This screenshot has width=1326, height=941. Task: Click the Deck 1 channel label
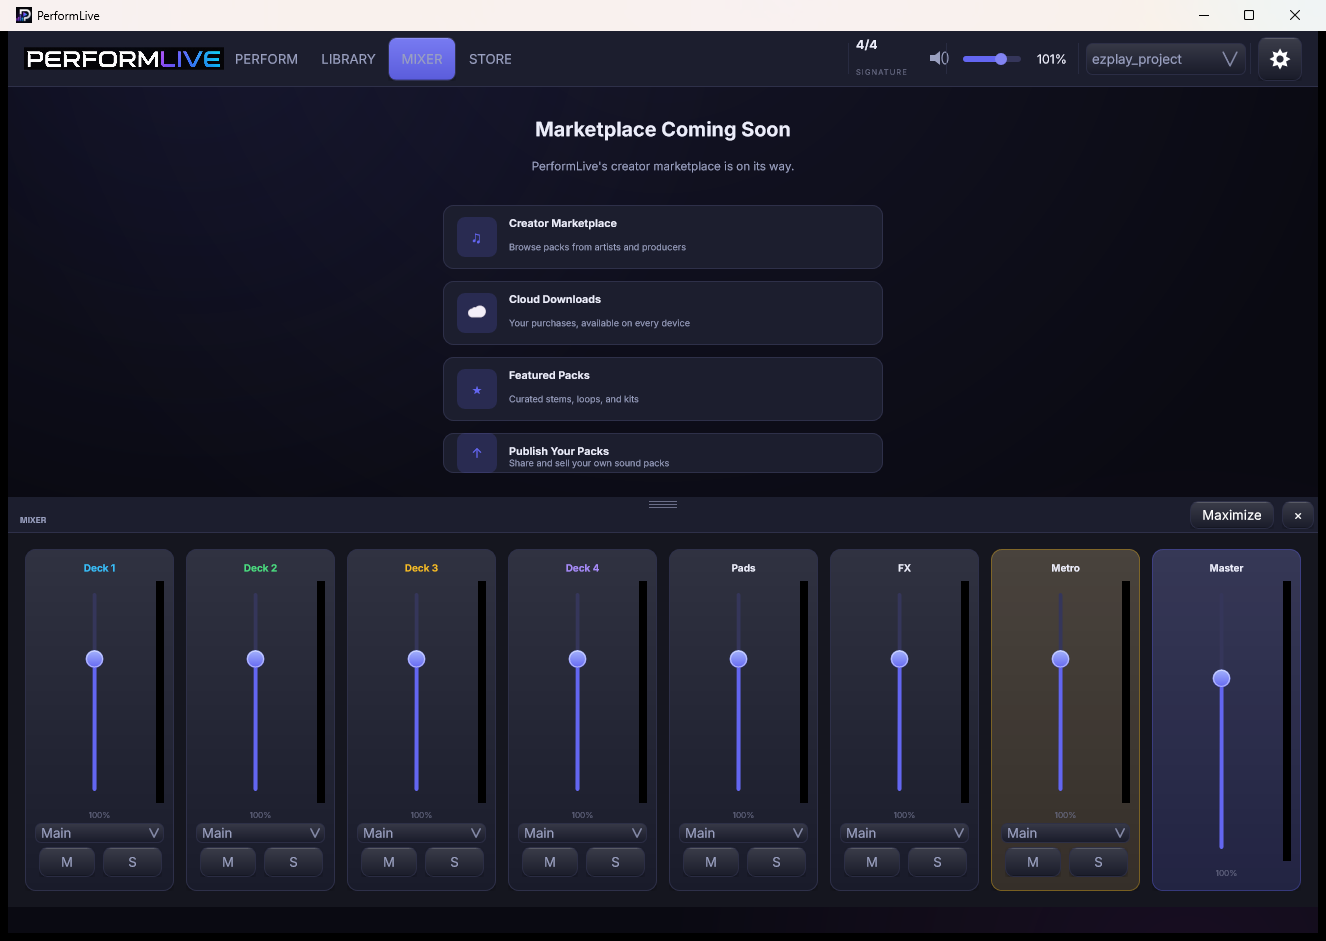click(100, 568)
